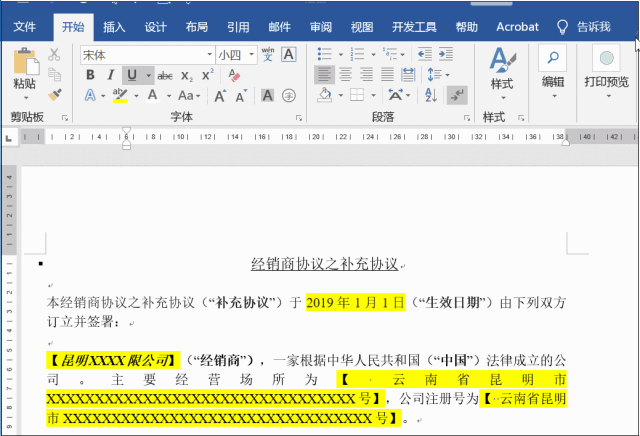The width and height of the screenshot is (640, 436).
Task: Click the Asian layout icon
Action: coord(395,96)
